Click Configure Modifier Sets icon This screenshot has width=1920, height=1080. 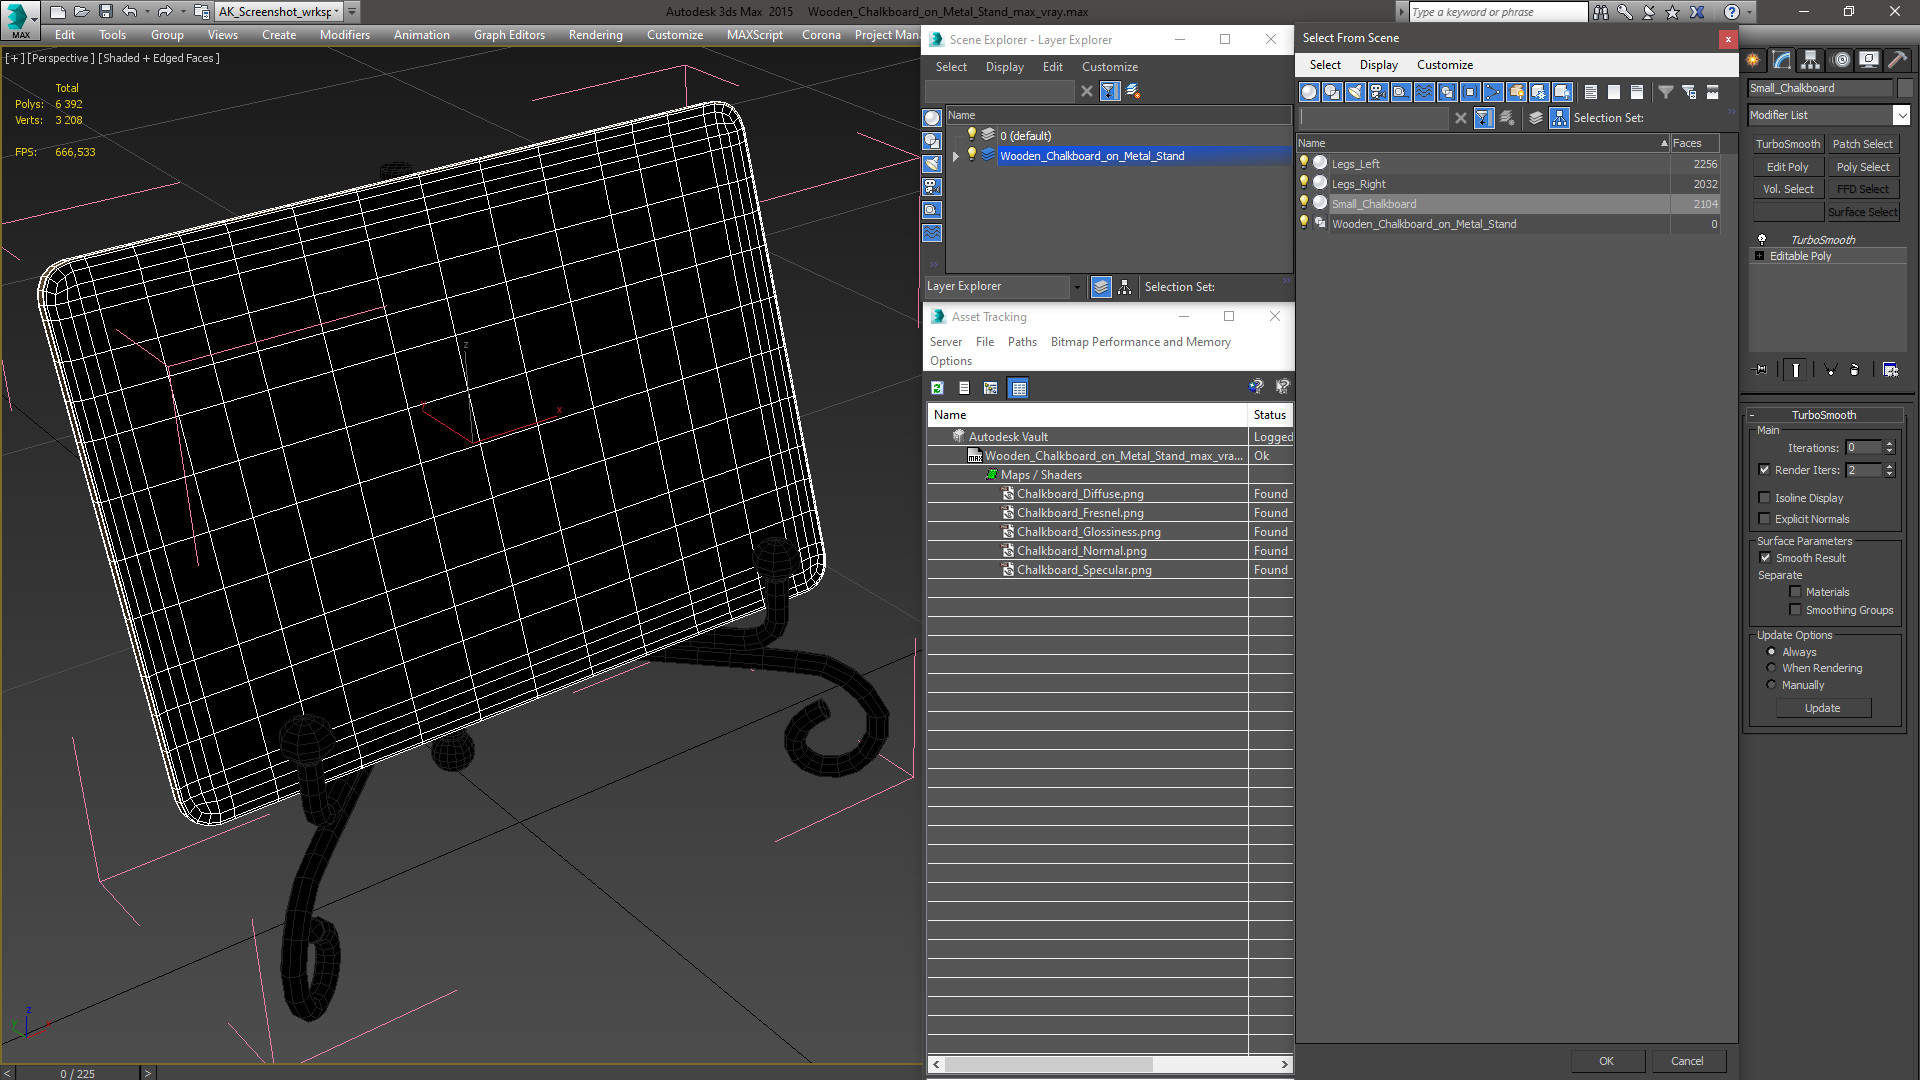[1890, 370]
